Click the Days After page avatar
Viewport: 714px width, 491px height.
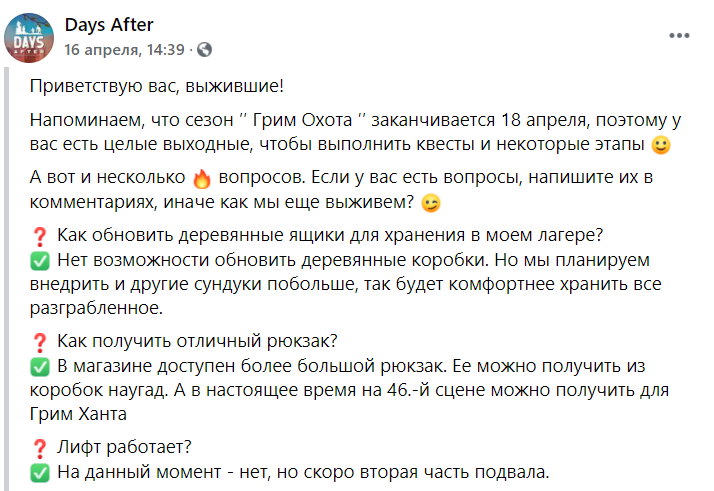[30, 37]
